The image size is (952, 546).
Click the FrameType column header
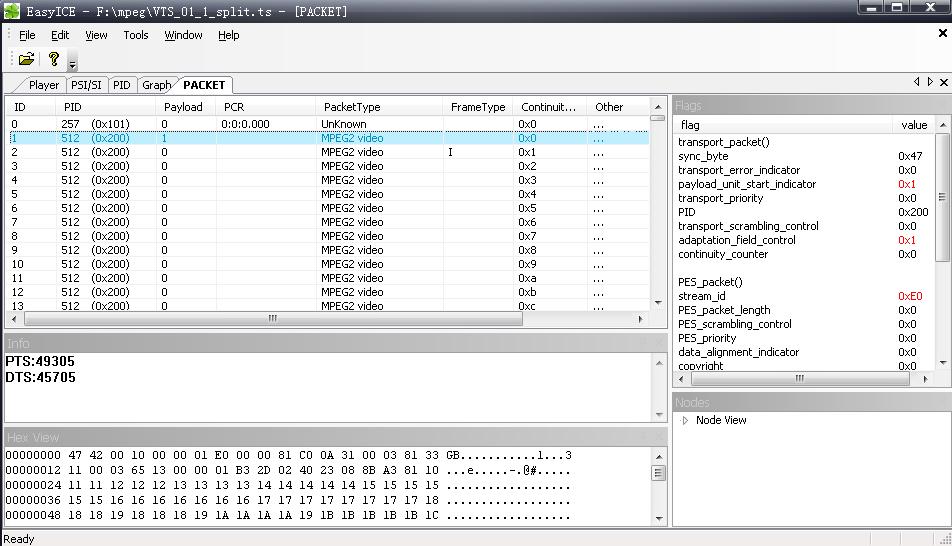478,107
